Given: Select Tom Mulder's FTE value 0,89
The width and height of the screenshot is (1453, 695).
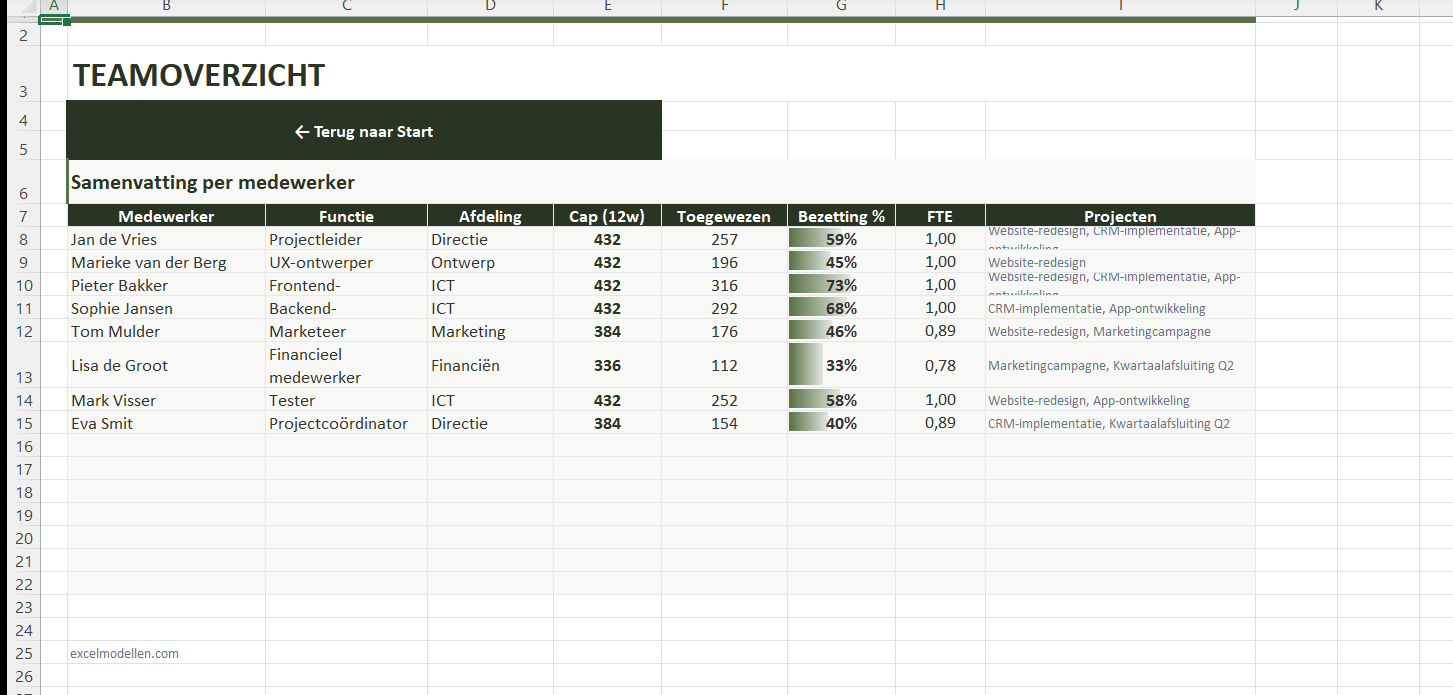Looking at the screenshot, I should (940, 331).
